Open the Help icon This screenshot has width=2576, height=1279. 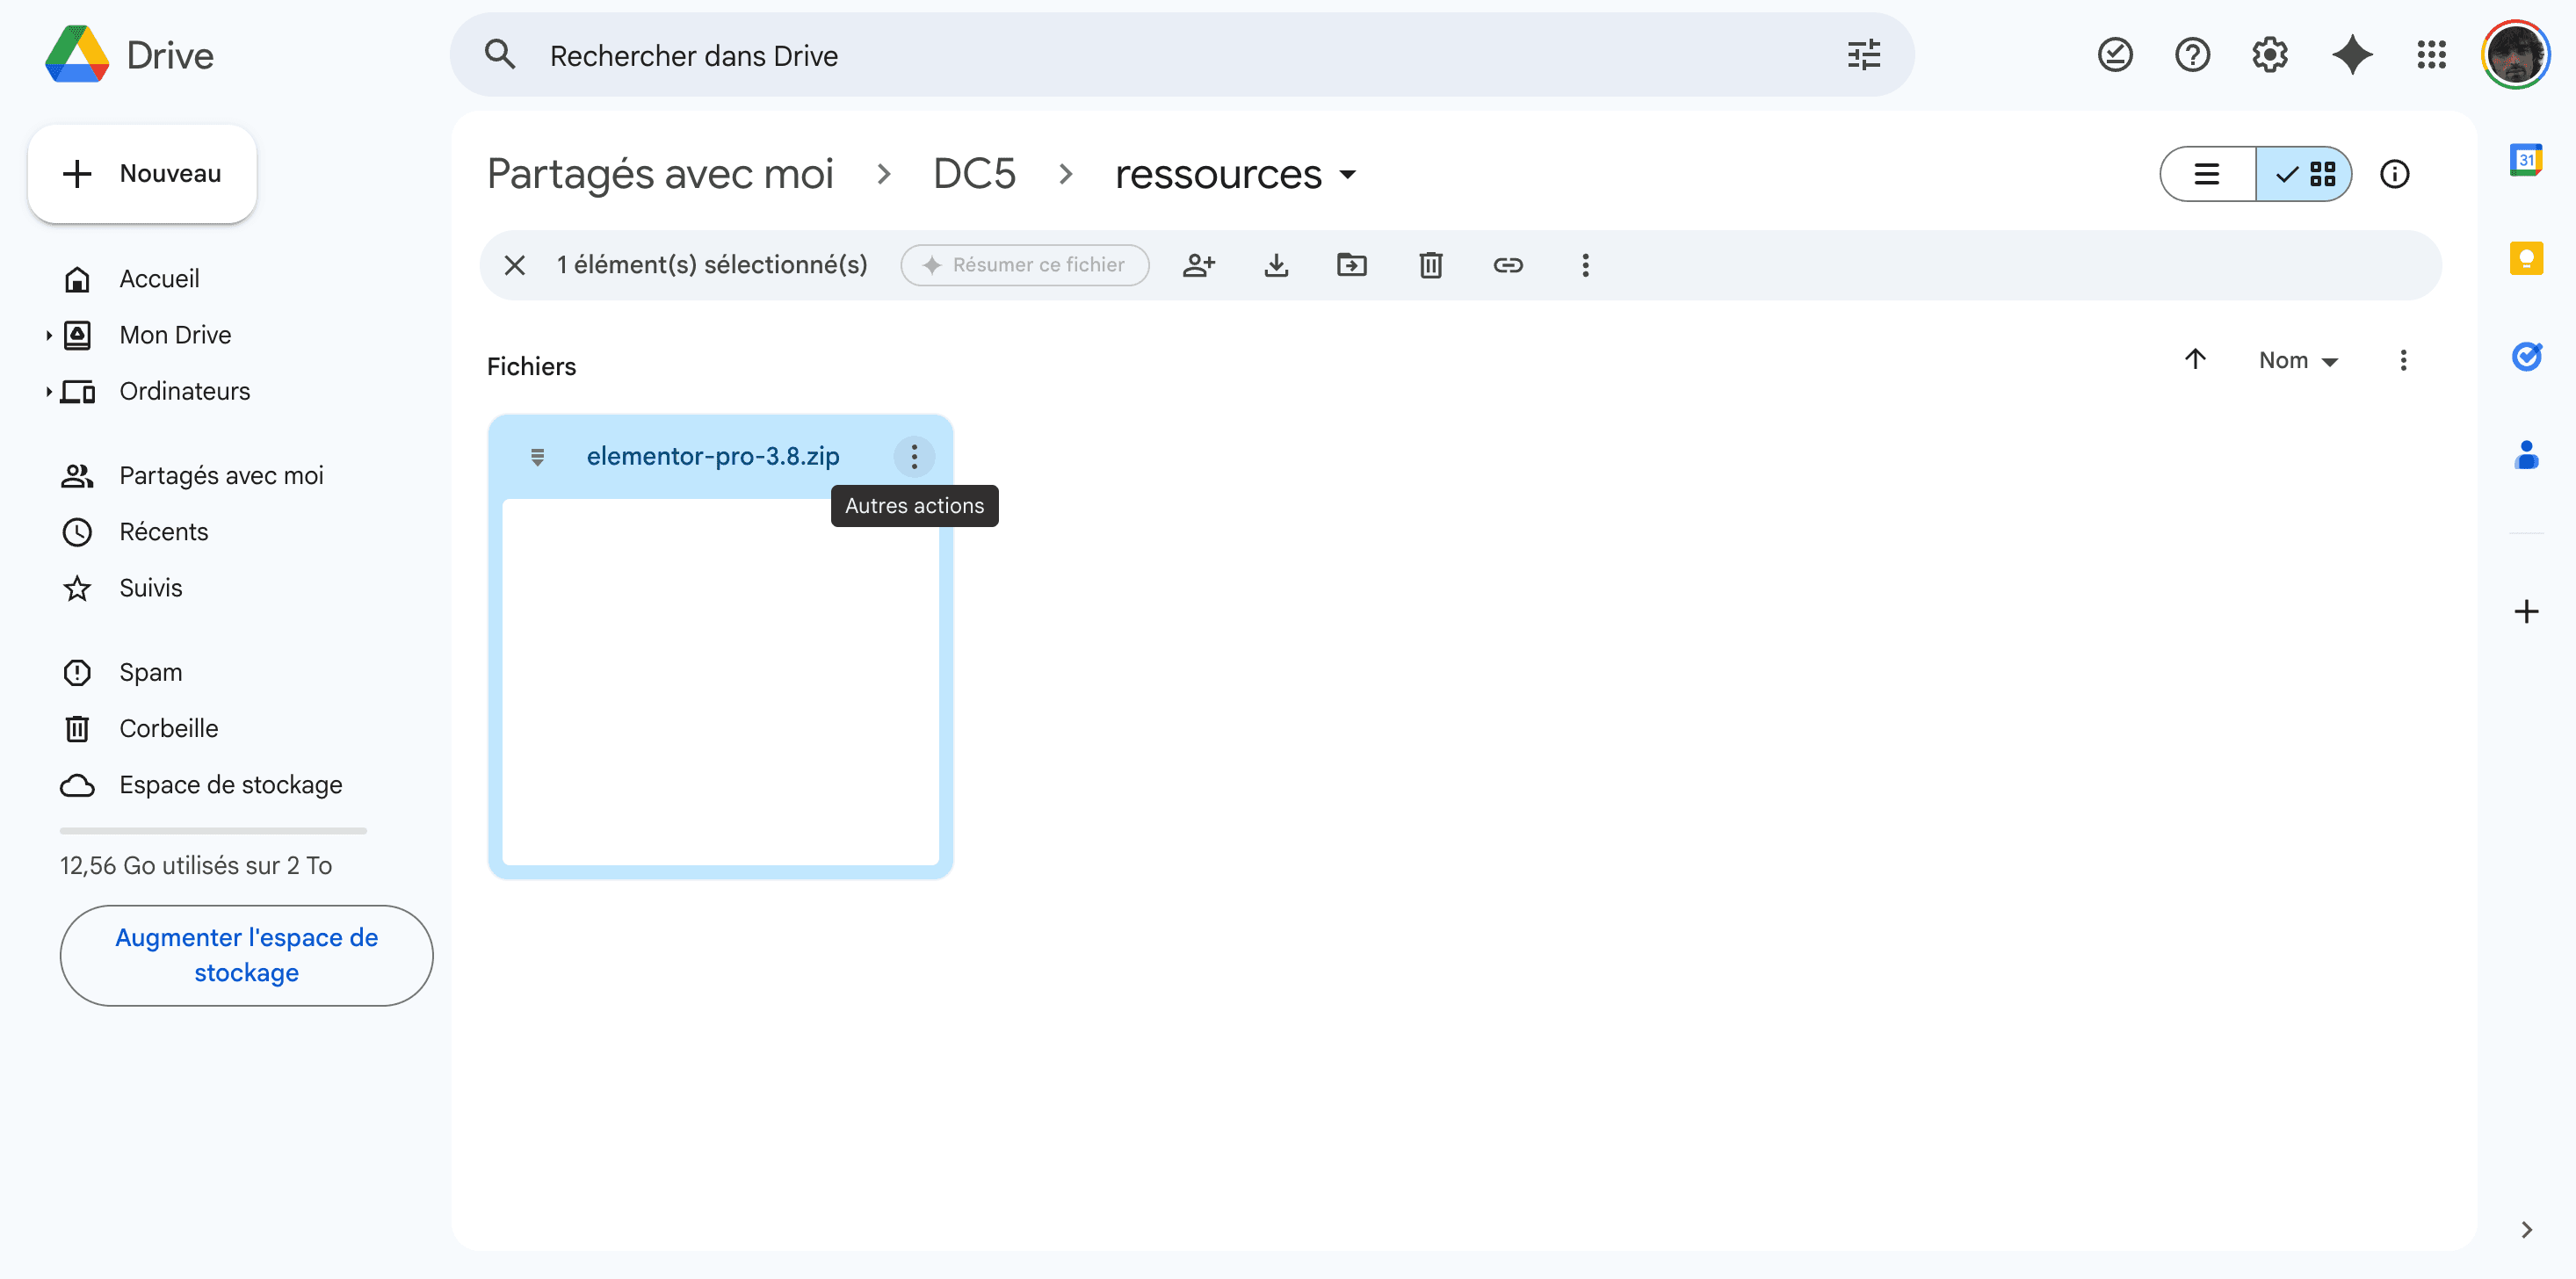click(x=2192, y=55)
